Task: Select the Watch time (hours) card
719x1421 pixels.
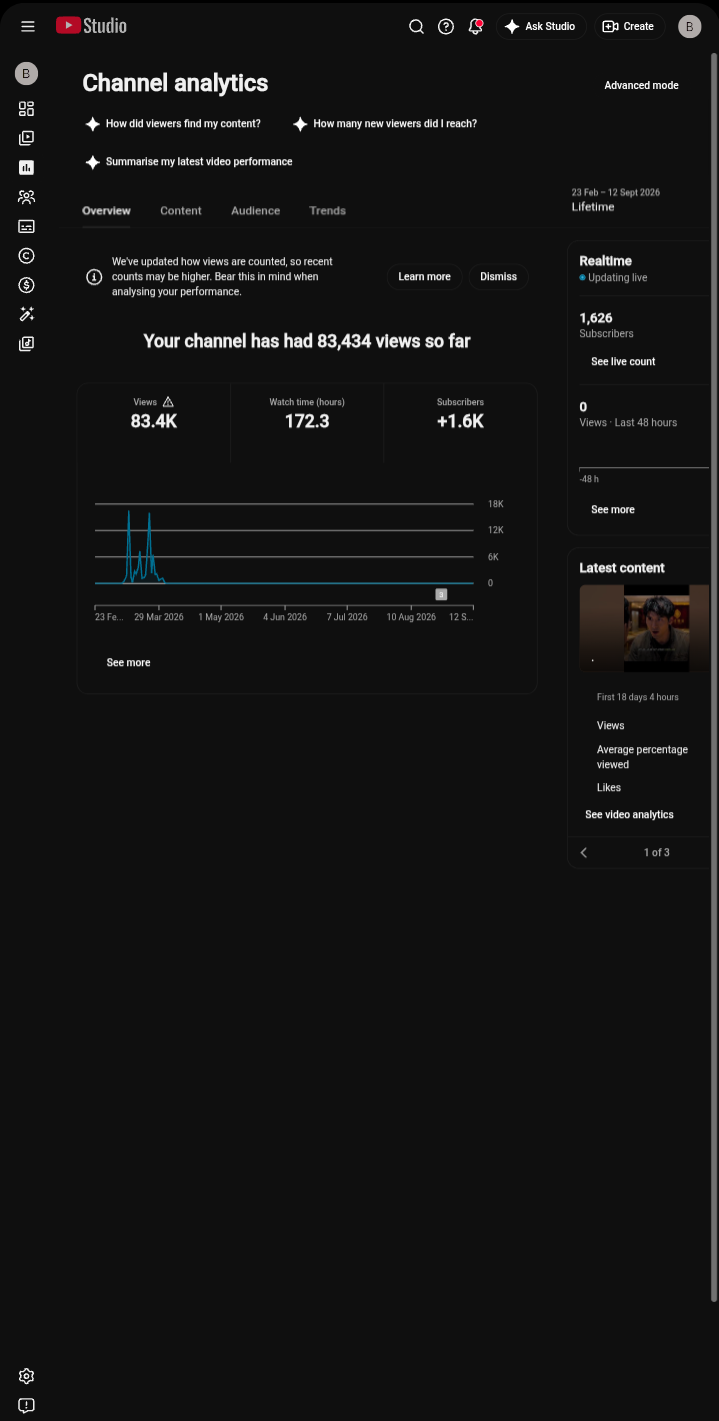Action: 307,423
